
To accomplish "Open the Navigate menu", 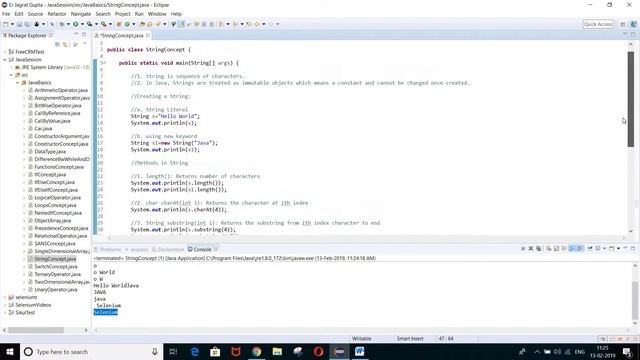I will pos(81,14).
